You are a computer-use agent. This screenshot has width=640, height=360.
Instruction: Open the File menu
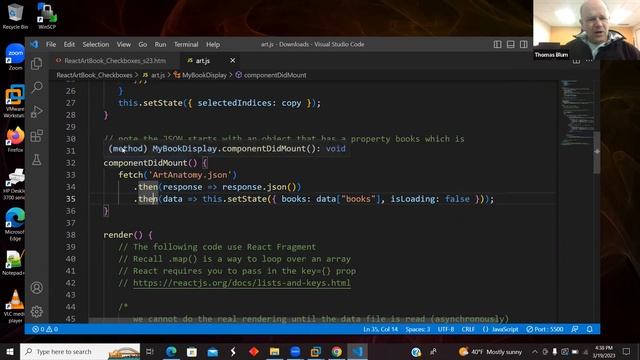(51, 44)
